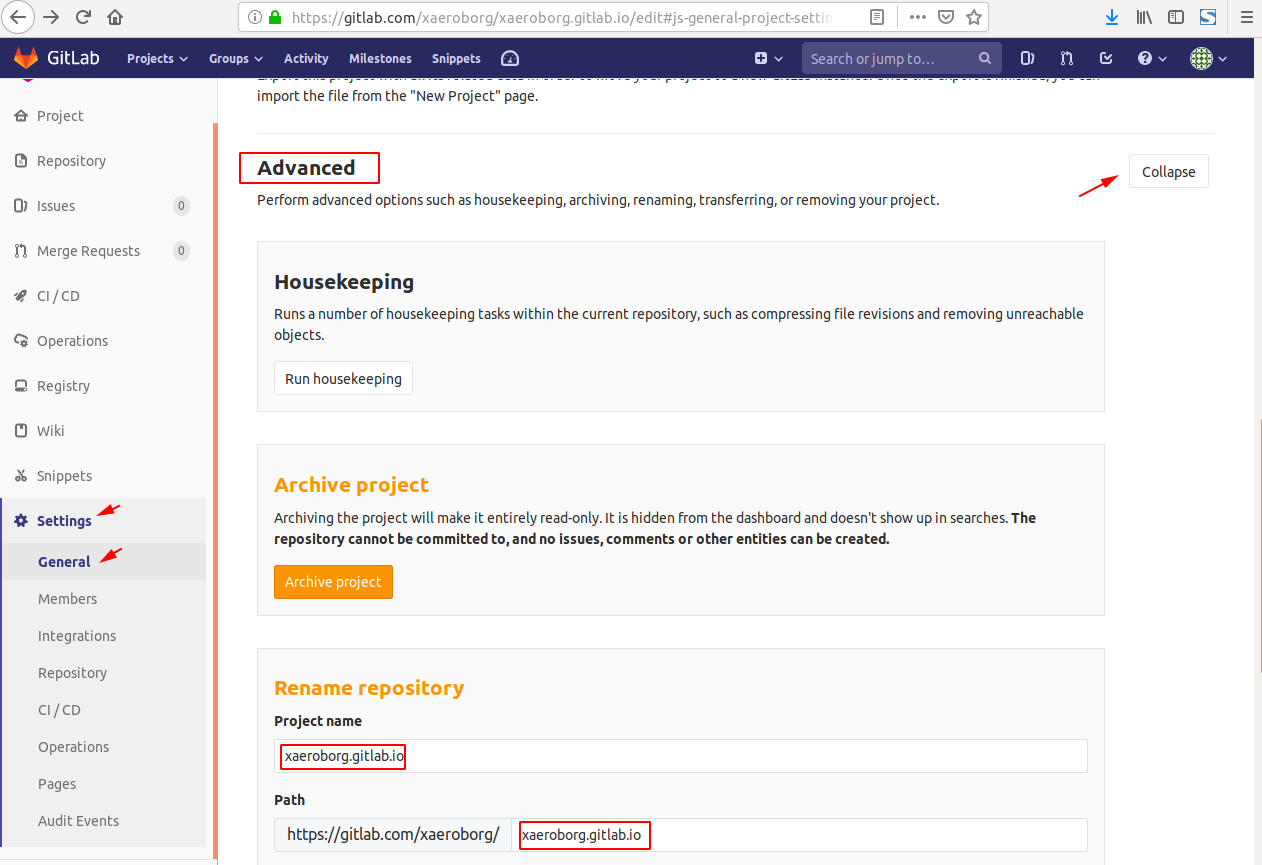Viewport: 1262px width, 865px height.
Task: Open the Issues icon in the top navbar
Action: [x=1027, y=58]
